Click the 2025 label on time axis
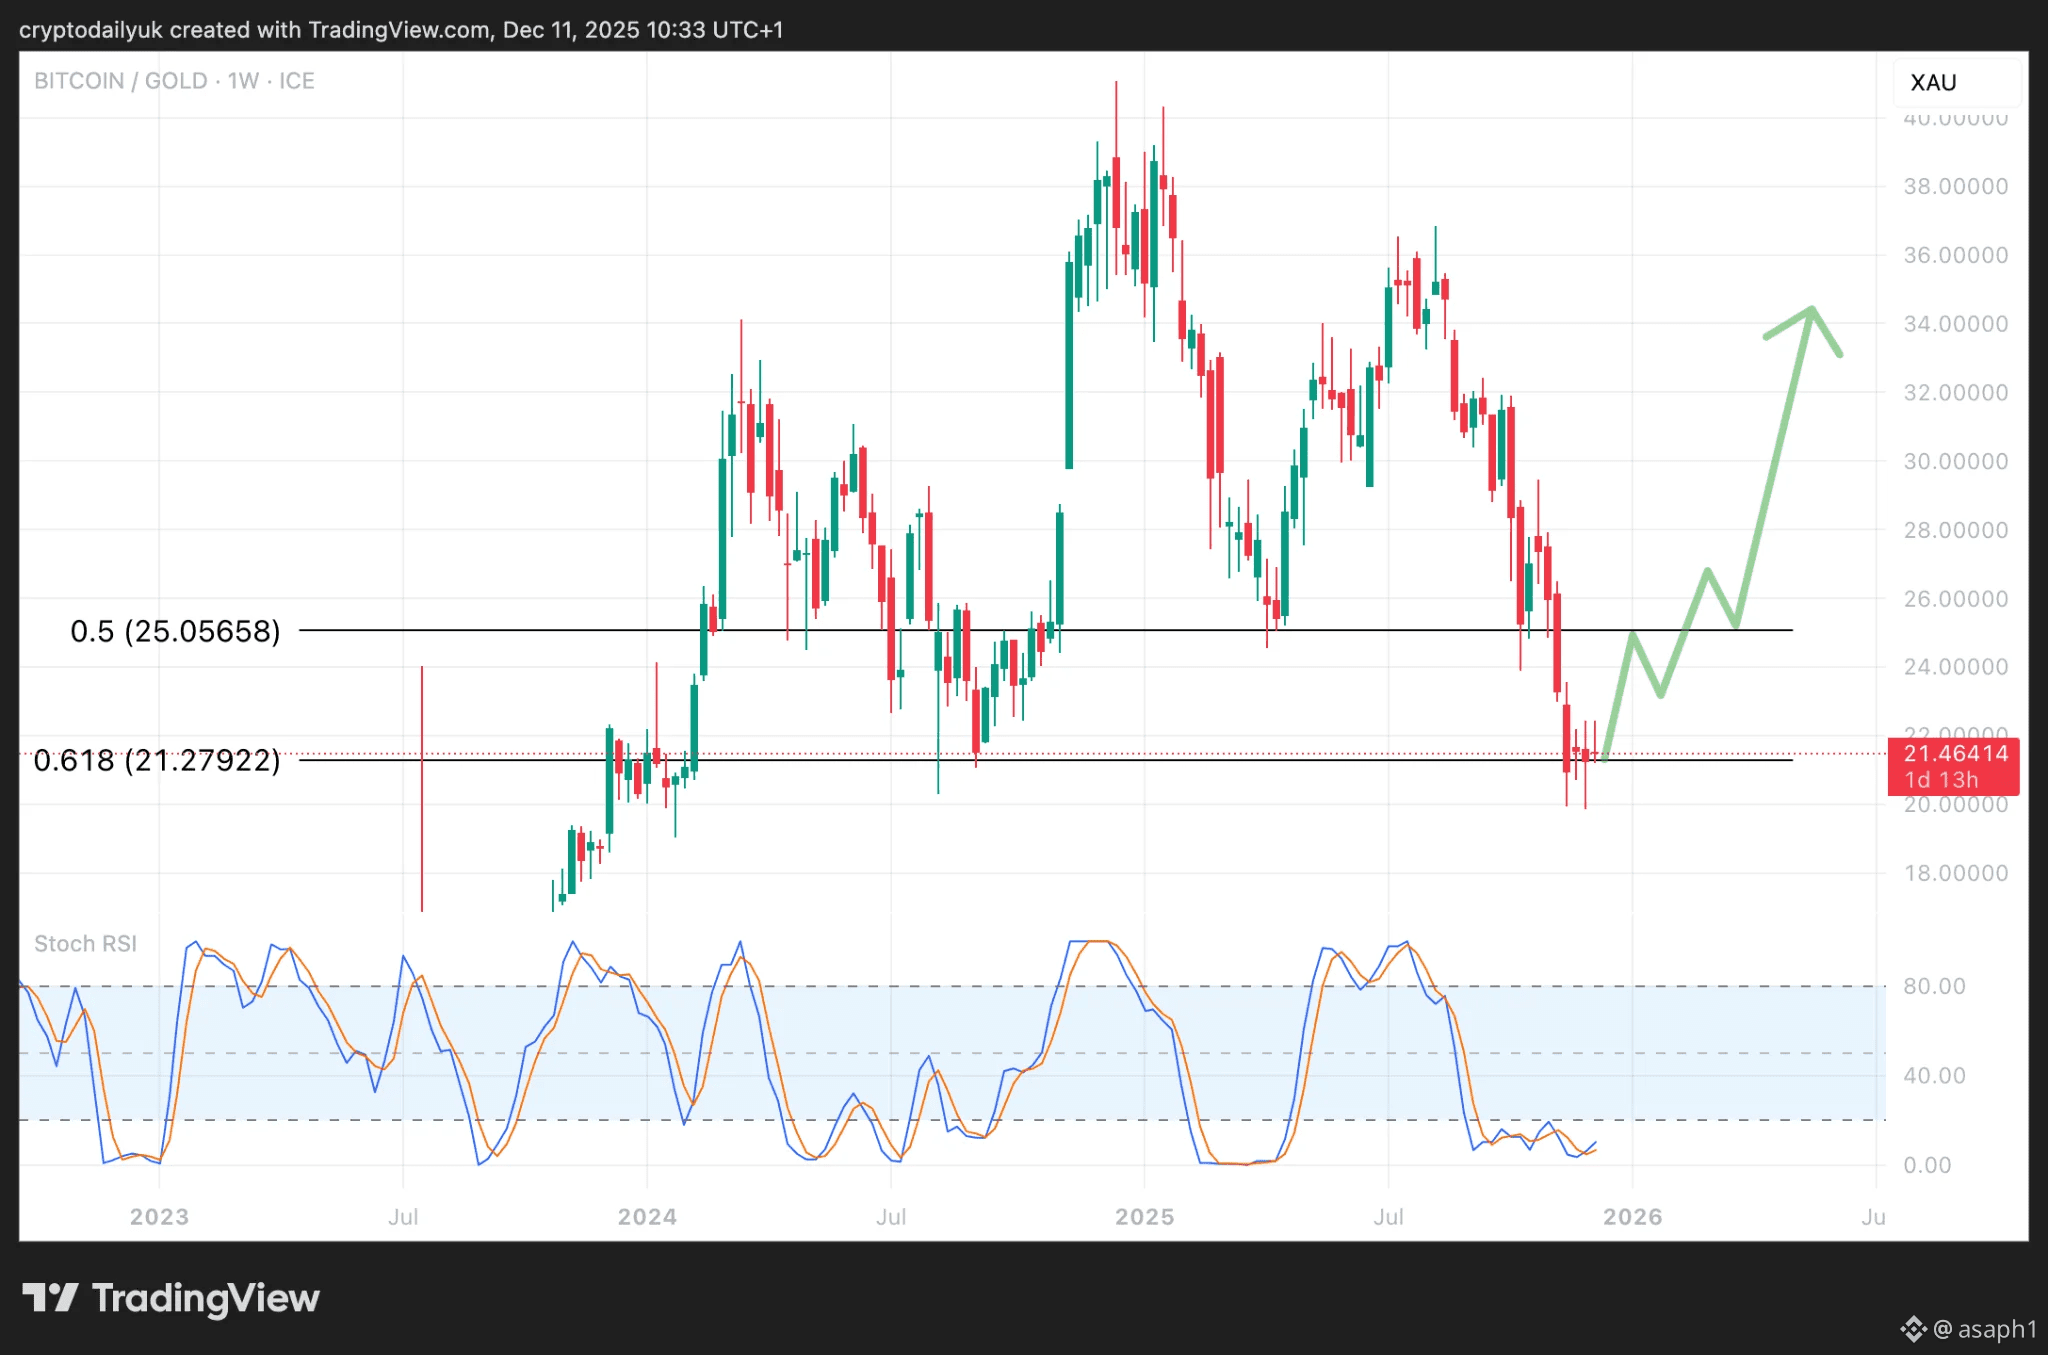The image size is (2048, 1355). pyautogui.click(x=1144, y=1217)
